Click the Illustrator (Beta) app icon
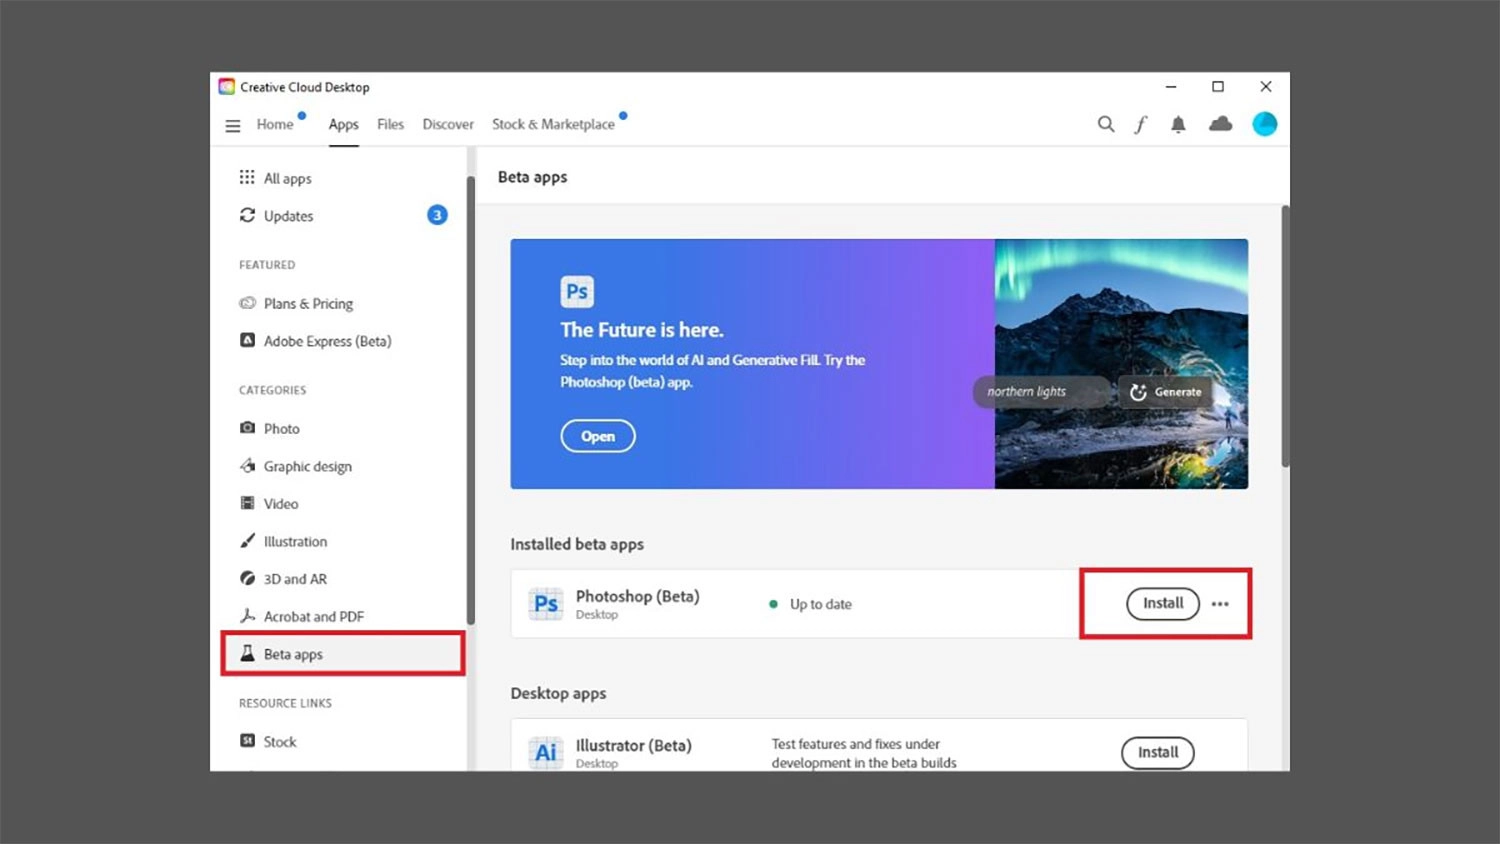 tap(546, 752)
